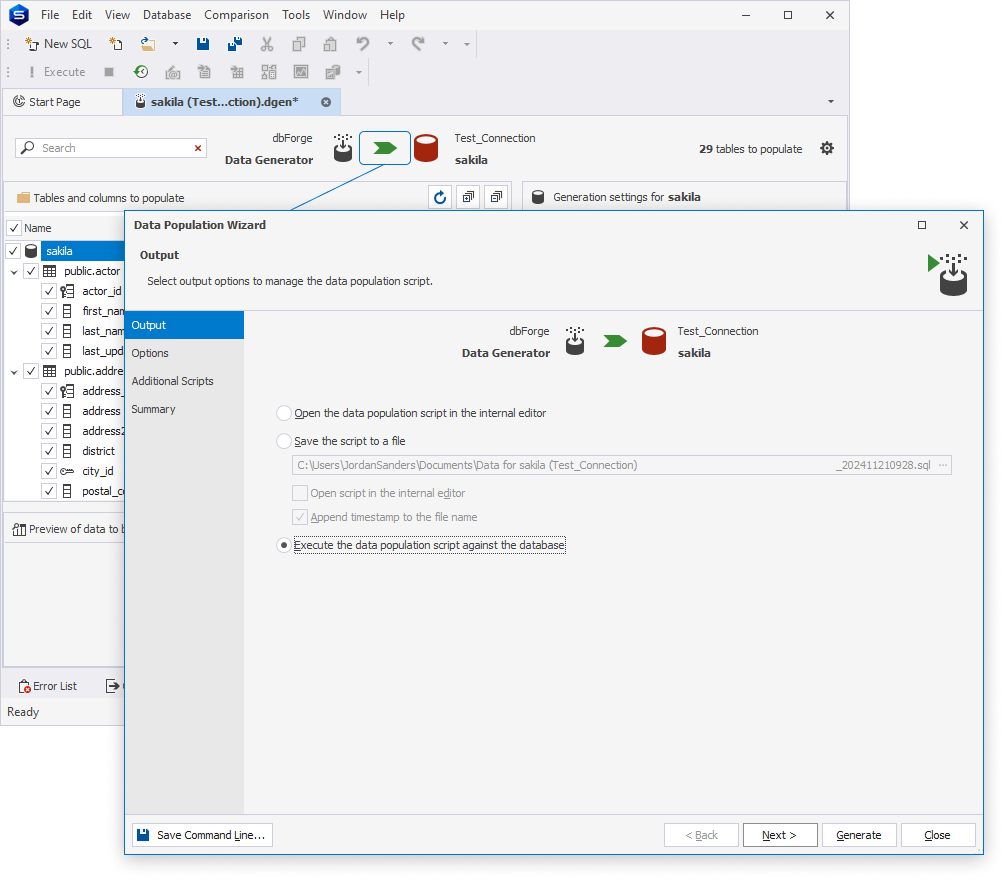Viewport: 1004px width, 880px height.
Task: Maximize the Data Population Wizard window
Action: (922, 225)
